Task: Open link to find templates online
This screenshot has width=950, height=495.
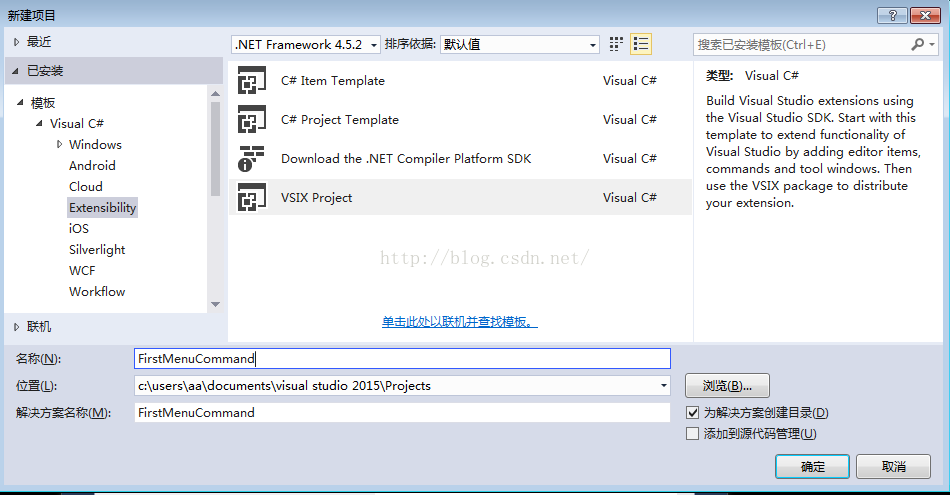Action: click(x=459, y=322)
